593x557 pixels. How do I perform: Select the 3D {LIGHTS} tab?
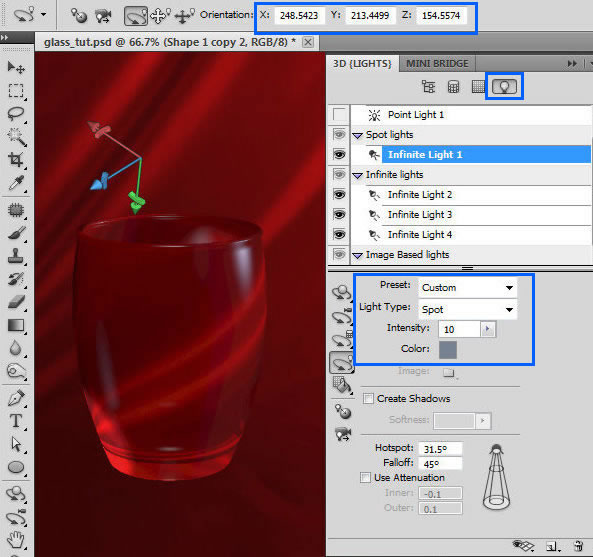point(362,64)
